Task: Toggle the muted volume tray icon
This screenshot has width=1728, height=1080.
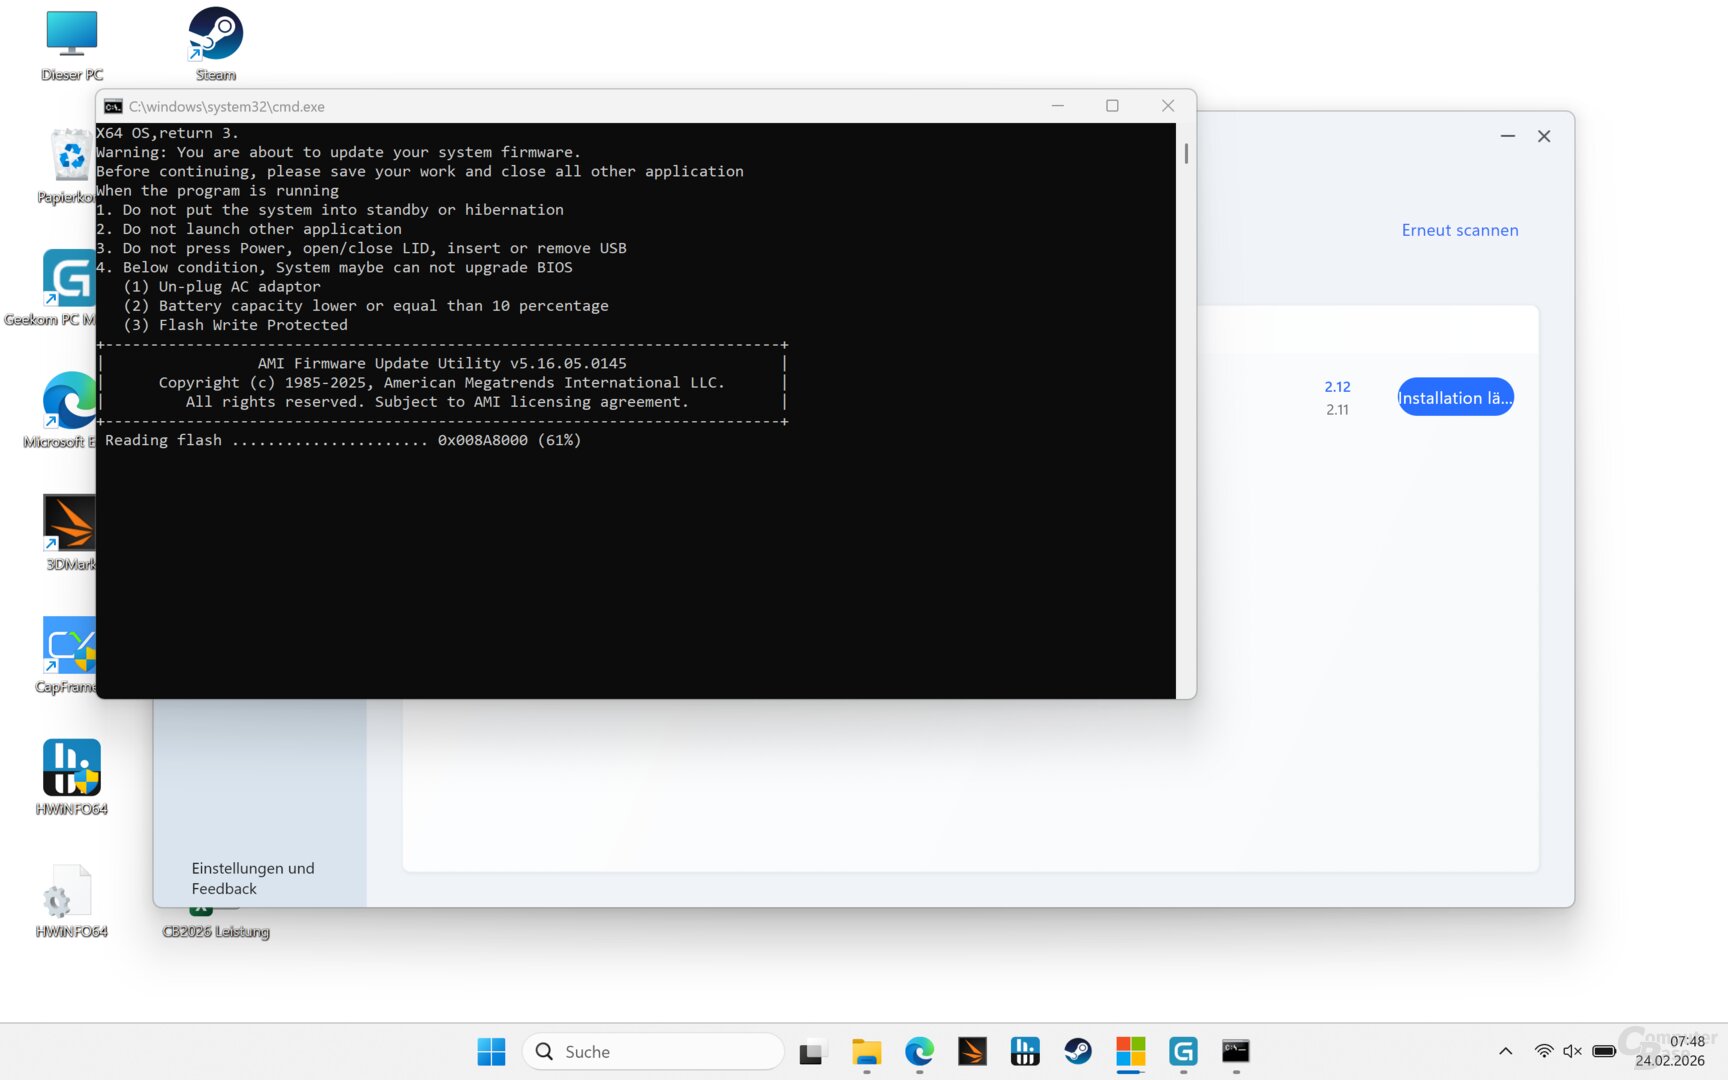Action: (x=1572, y=1051)
